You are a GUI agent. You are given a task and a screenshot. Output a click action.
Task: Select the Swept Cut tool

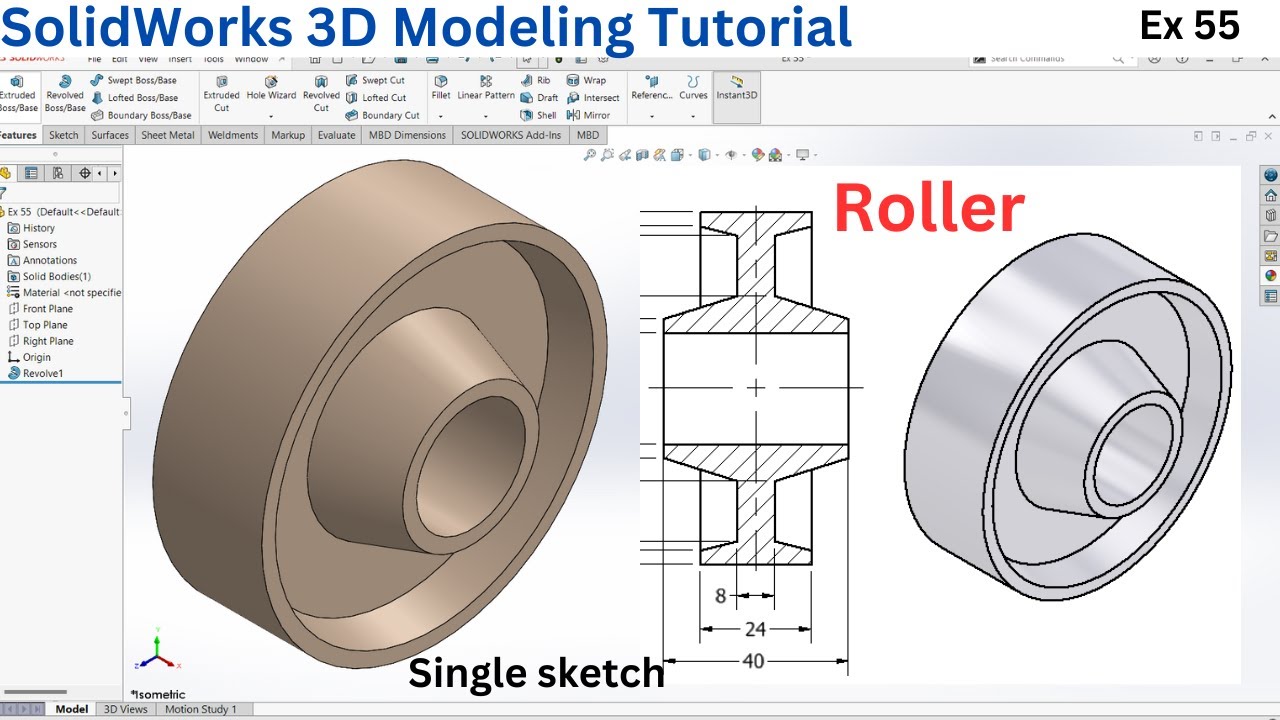point(375,80)
